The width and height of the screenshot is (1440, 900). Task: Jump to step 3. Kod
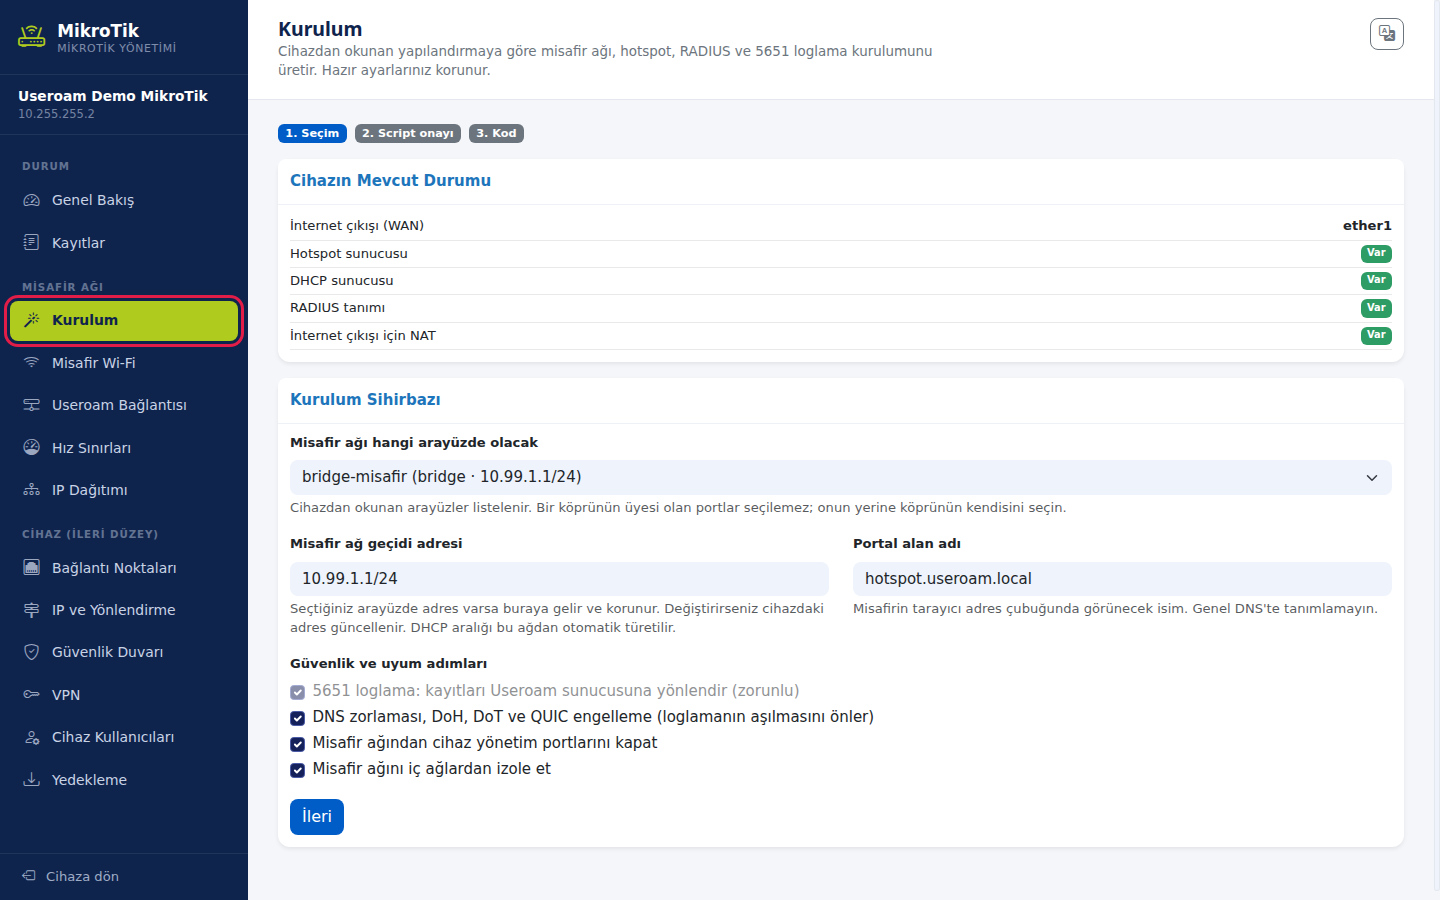496,133
